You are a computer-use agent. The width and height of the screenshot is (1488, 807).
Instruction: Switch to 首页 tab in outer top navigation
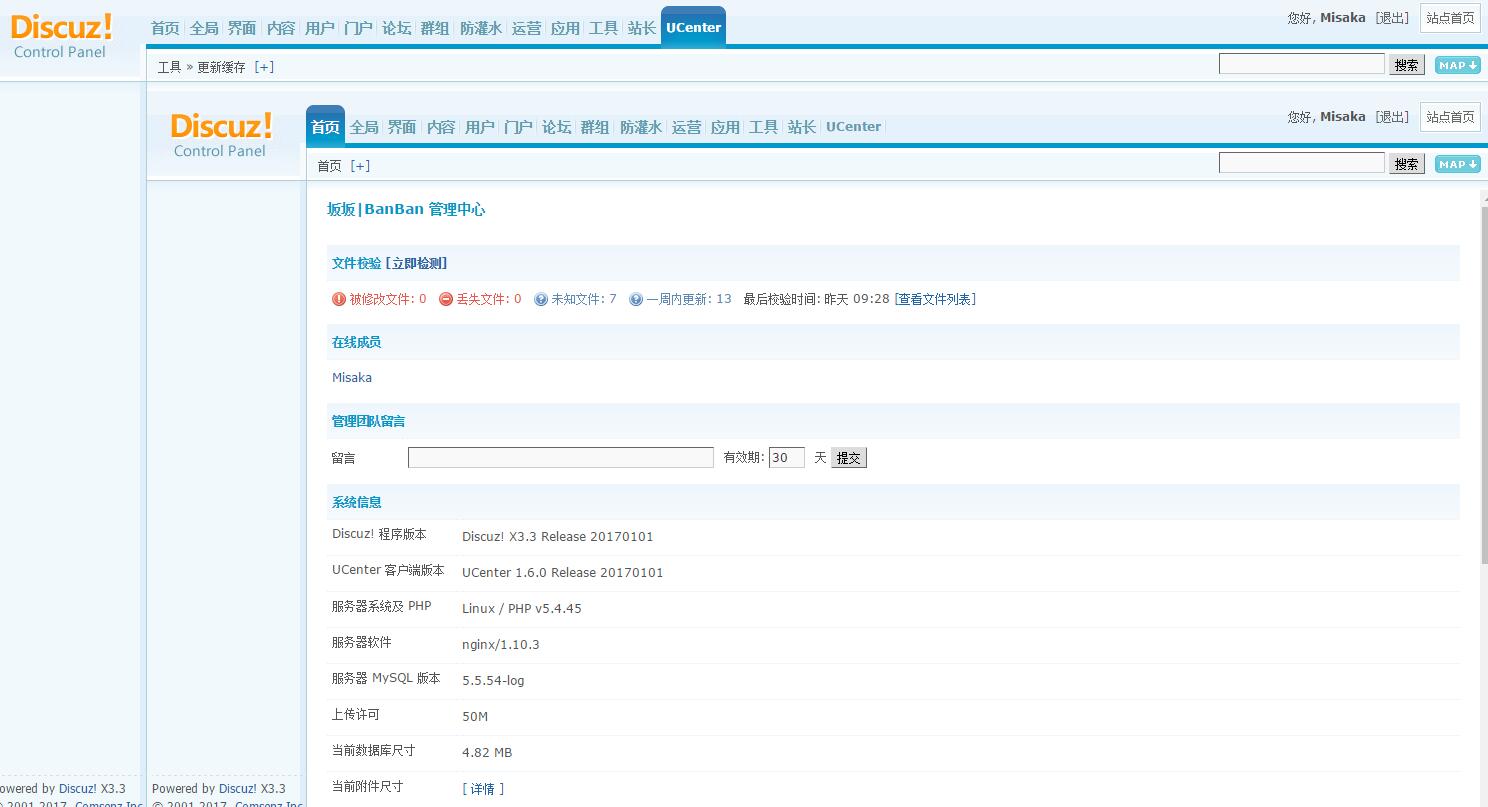165,28
